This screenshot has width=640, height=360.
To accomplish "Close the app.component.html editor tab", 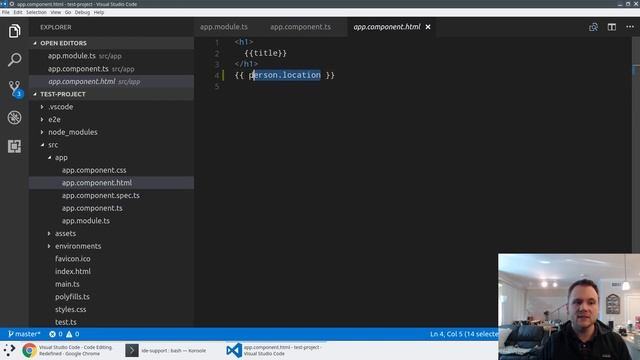I will tap(428, 27).
